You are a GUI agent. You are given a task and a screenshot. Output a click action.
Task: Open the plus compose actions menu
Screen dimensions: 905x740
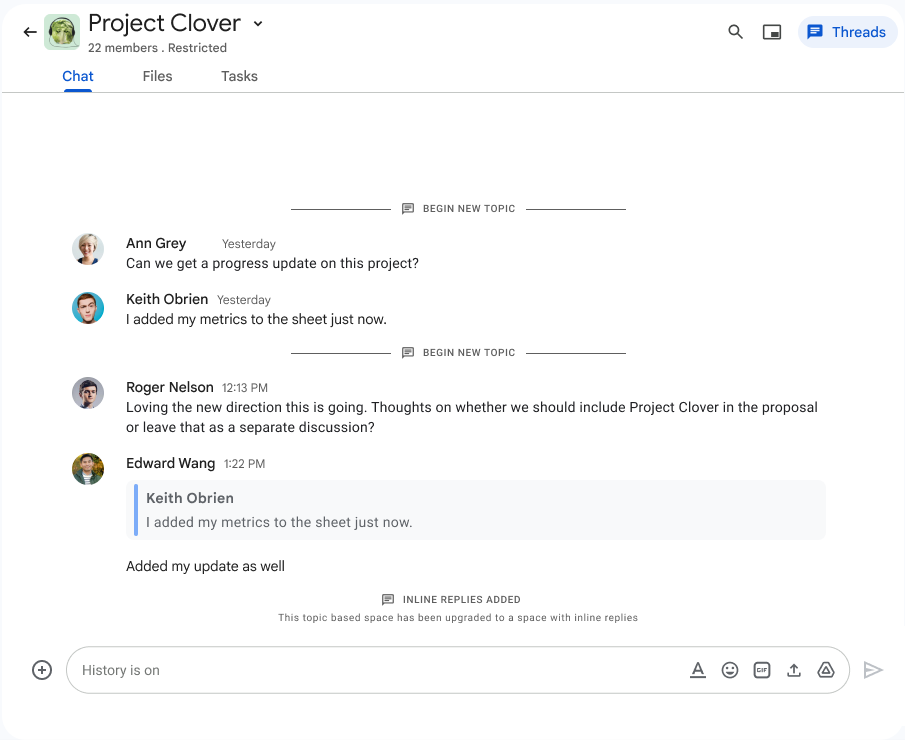(41, 670)
